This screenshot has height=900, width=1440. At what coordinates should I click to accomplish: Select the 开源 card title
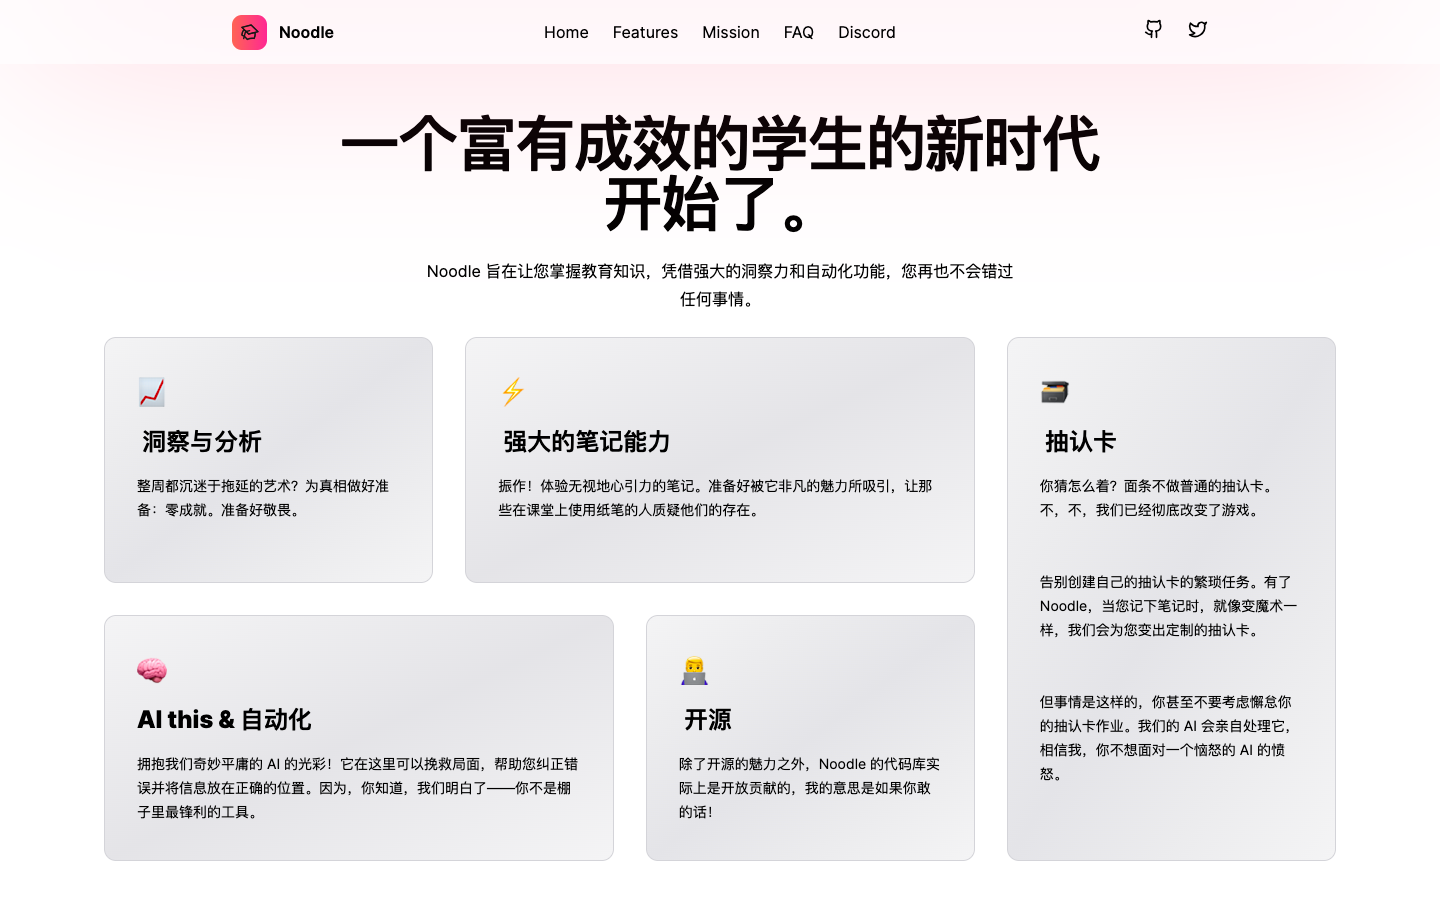coord(708,719)
